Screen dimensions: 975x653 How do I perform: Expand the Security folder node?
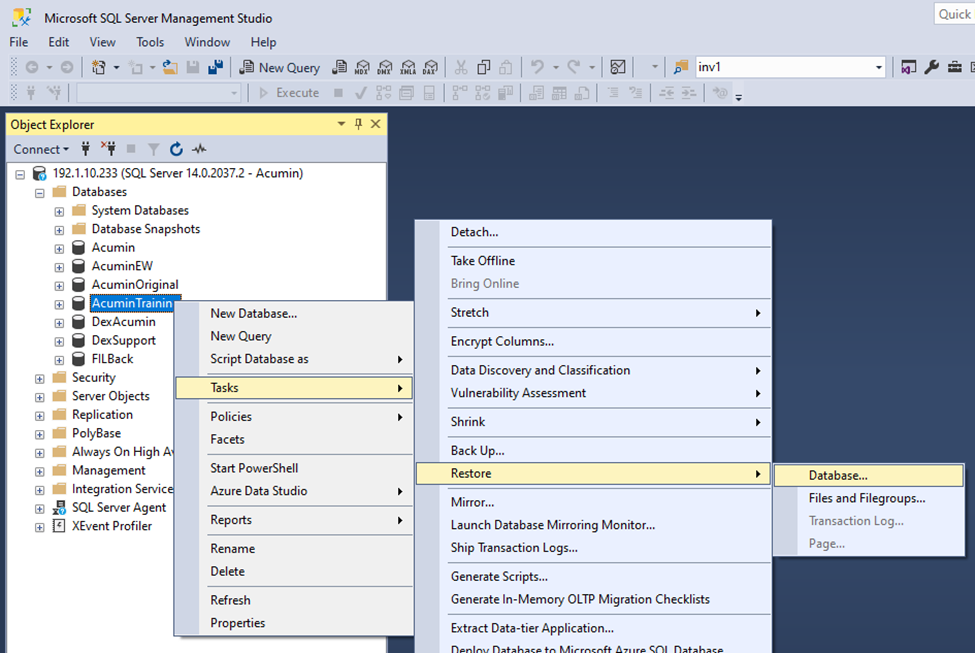pyautogui.click(x=40, y=379)
